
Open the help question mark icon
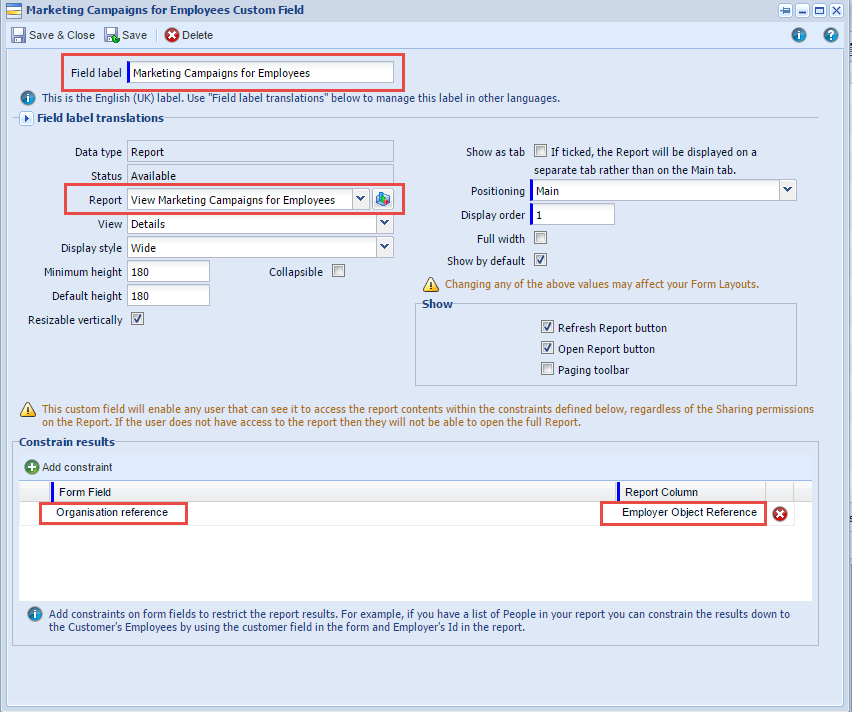pyautogui.click(x=830, y=35)
